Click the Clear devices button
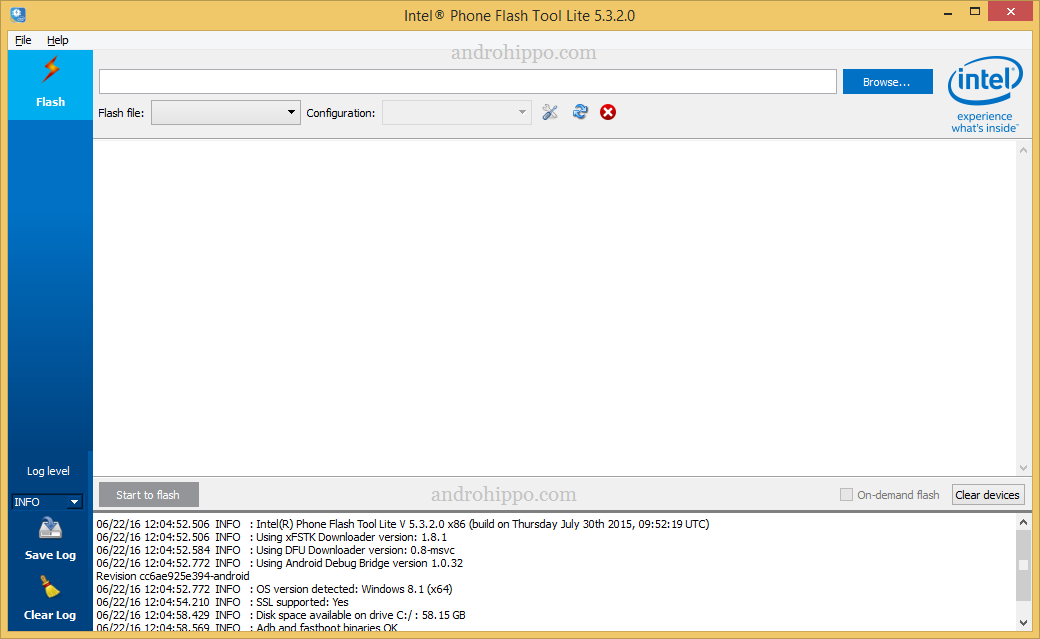The width and height of the screenshot is (1040, 639). coord(988,495)
